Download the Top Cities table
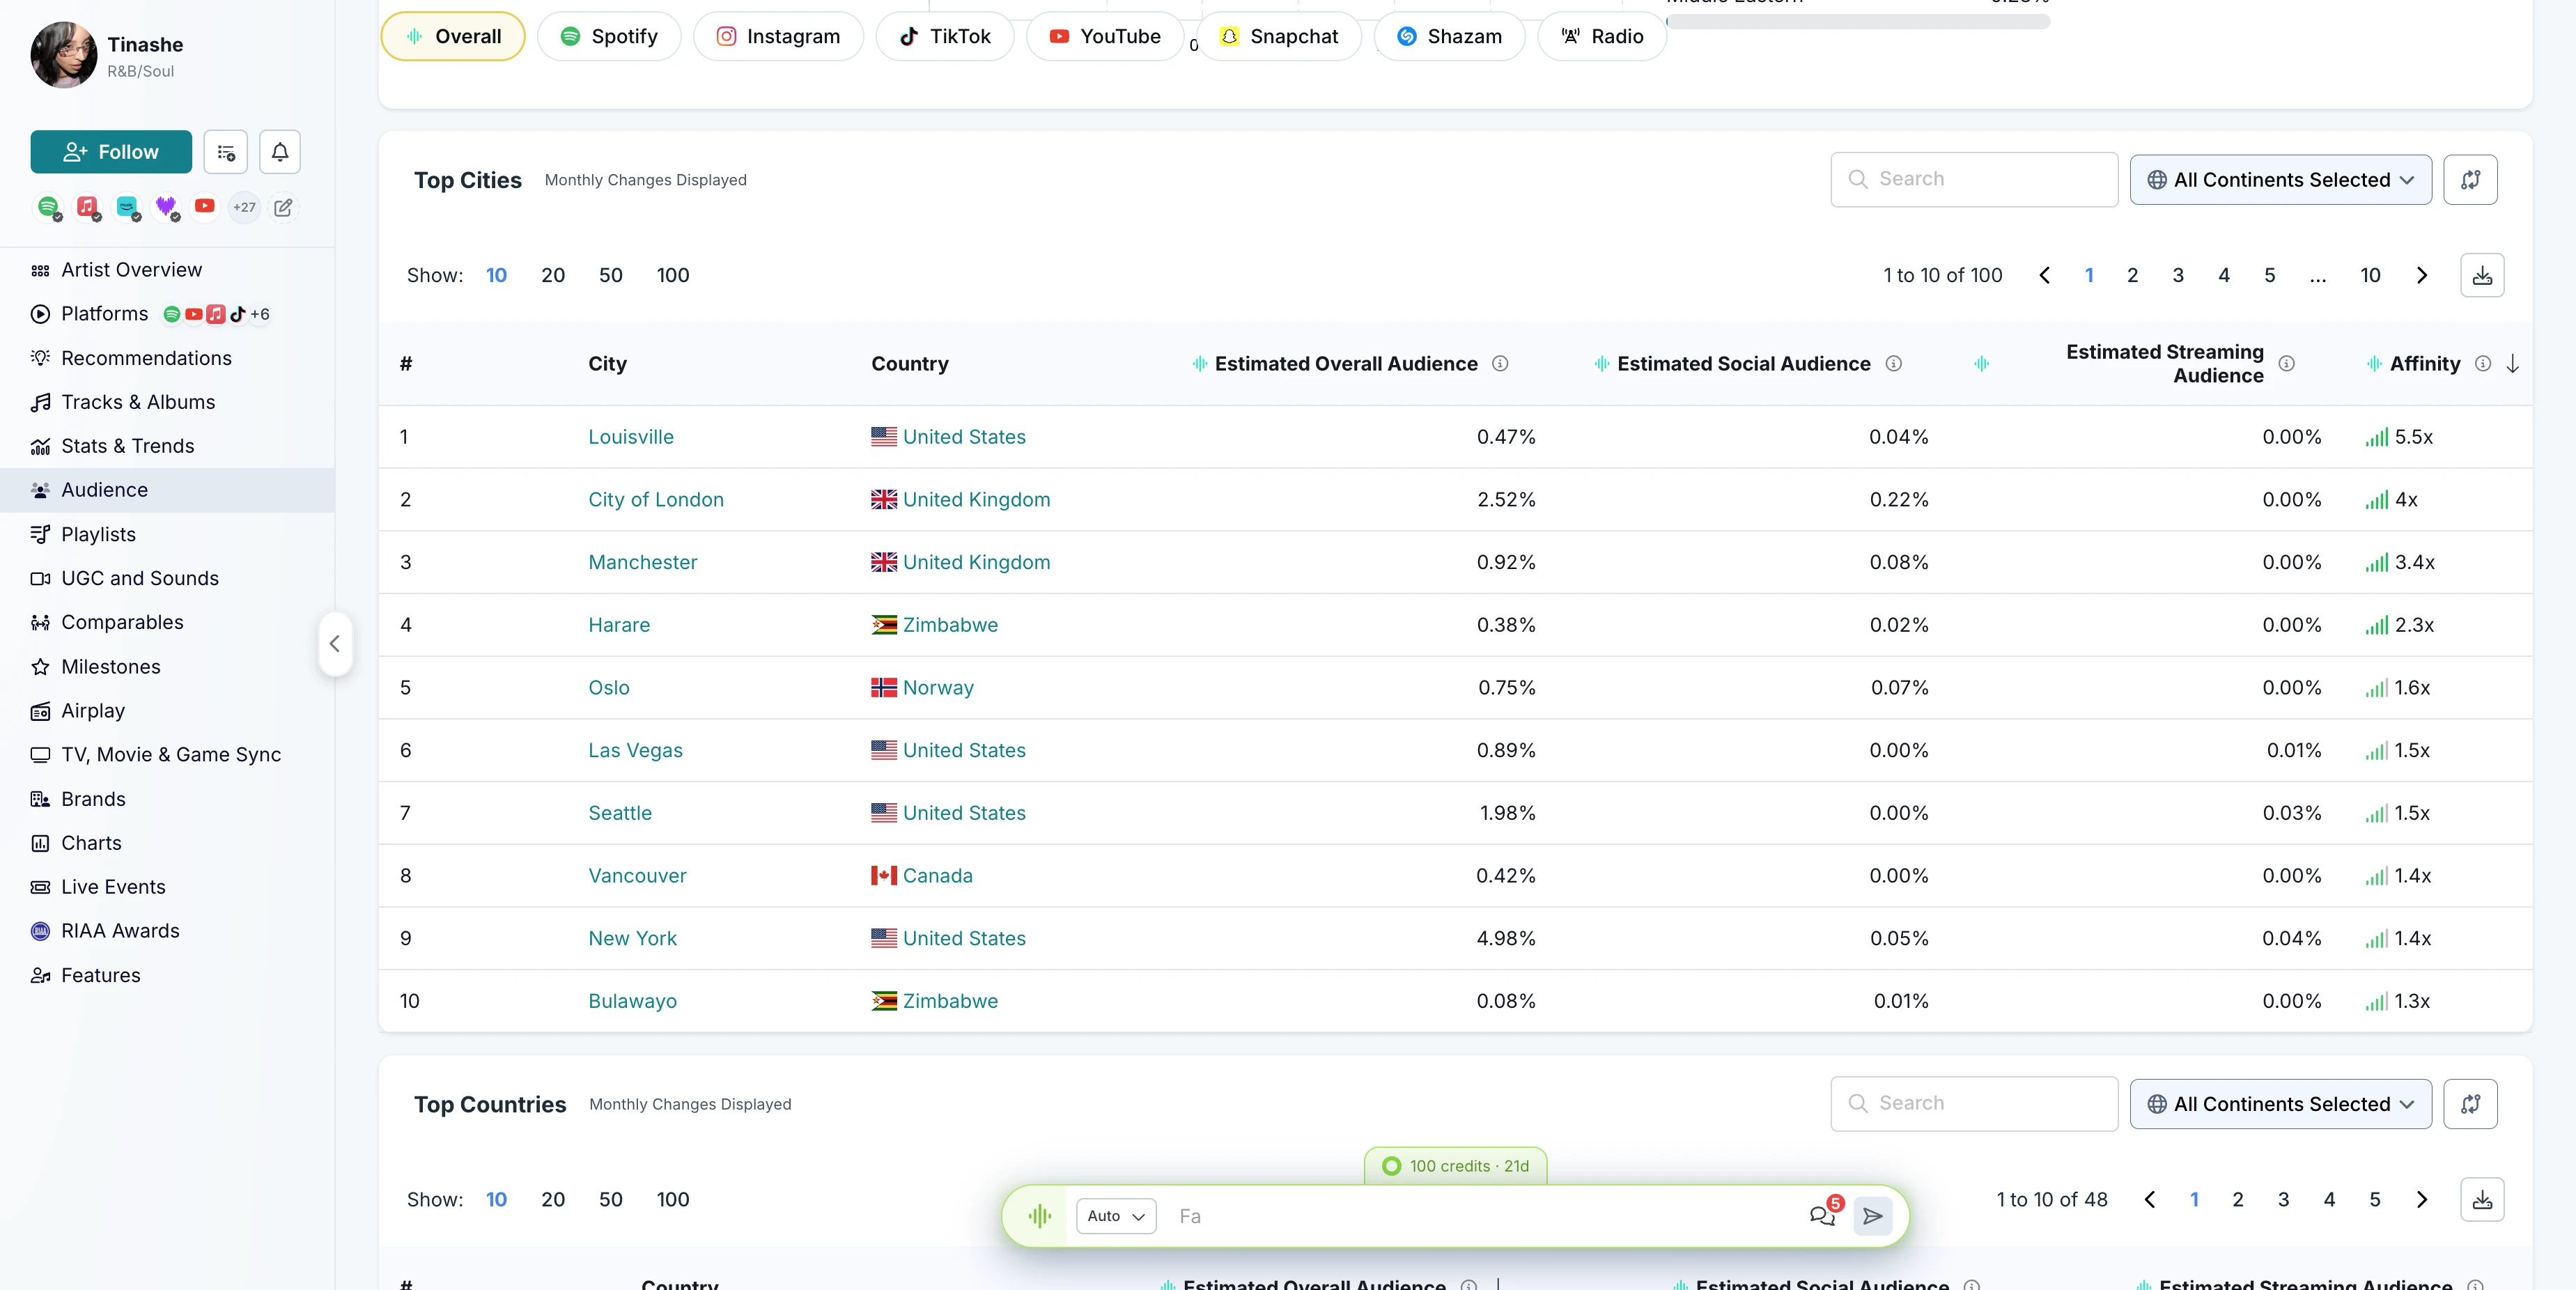 [2482, 275]
